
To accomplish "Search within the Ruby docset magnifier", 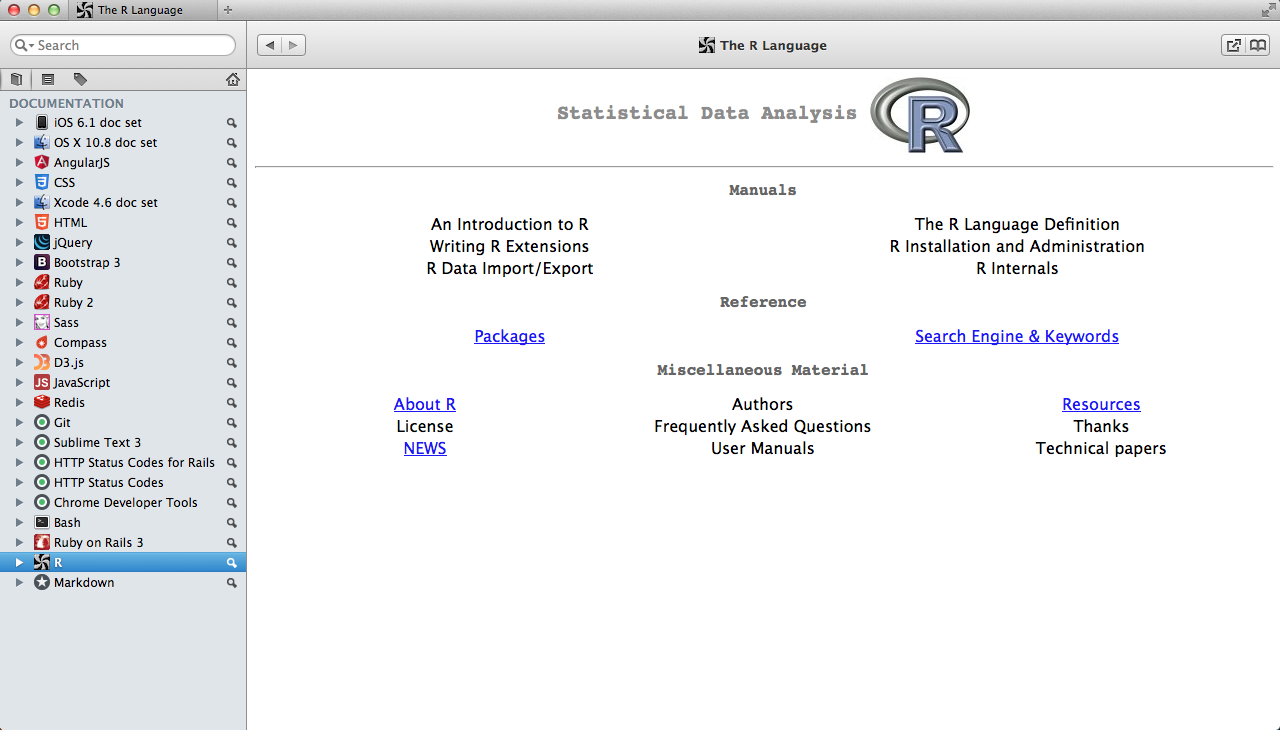I will [x=231, y=283].
